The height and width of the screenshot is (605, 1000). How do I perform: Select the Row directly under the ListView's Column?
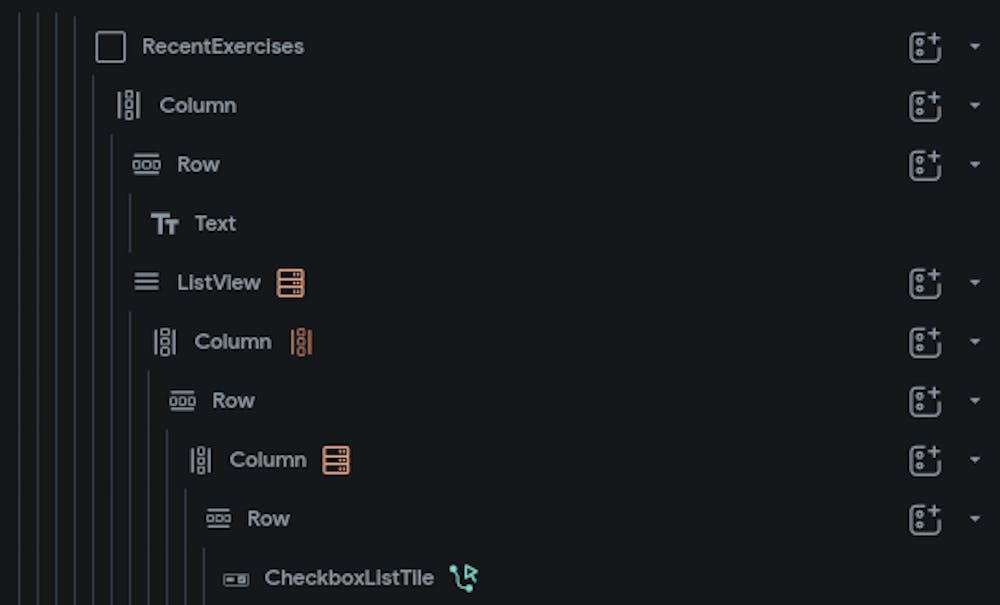pos(233,401)
